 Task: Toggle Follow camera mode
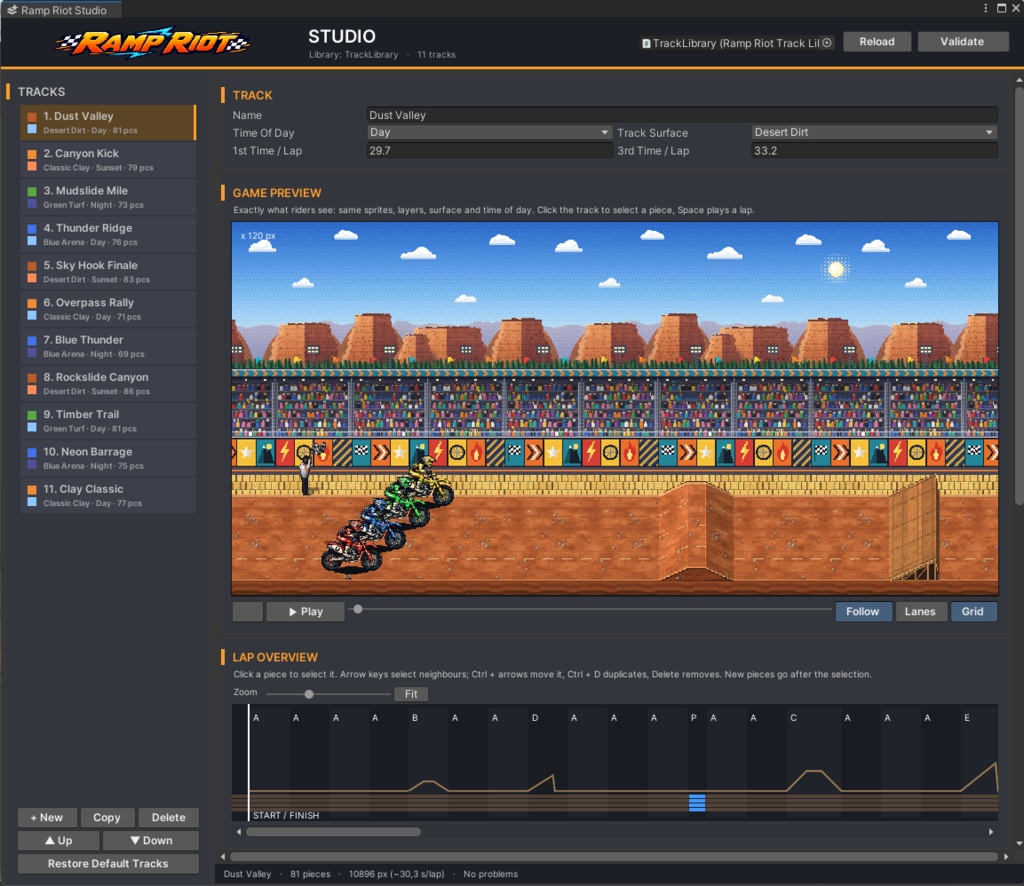click(x=862, y=612)
